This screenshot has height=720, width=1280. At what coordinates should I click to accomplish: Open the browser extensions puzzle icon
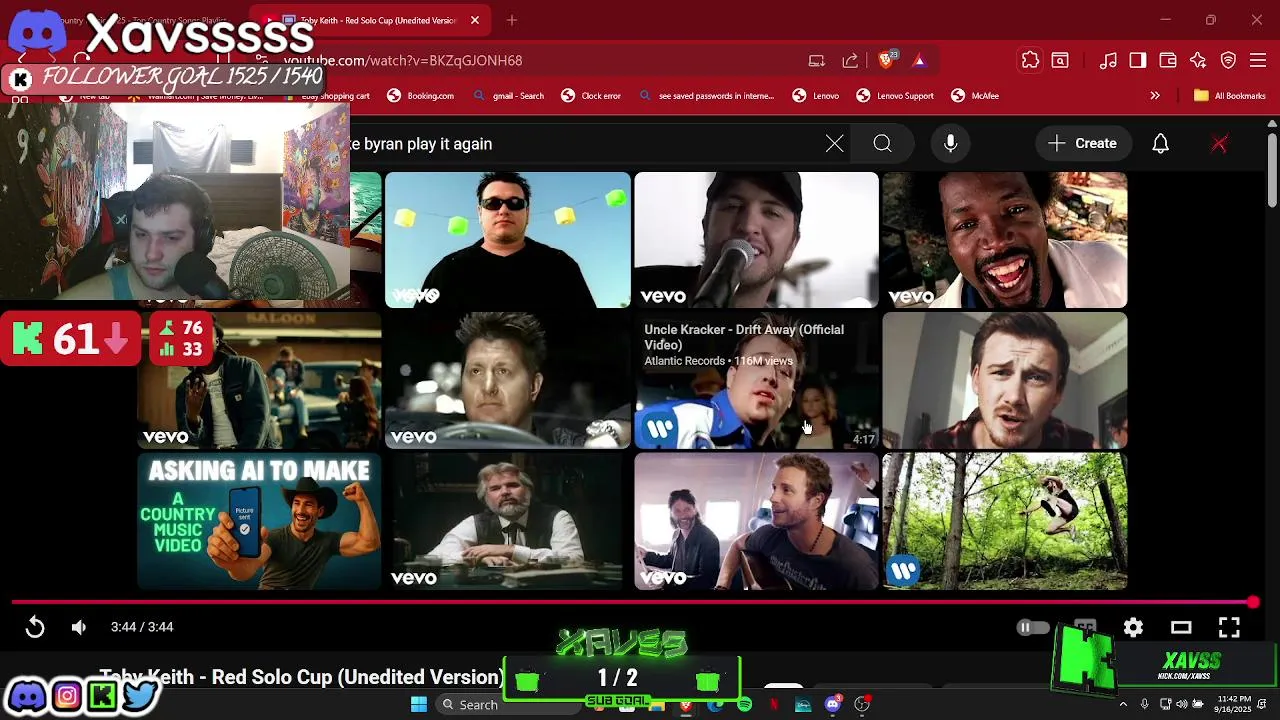(x=1030, y=60)
